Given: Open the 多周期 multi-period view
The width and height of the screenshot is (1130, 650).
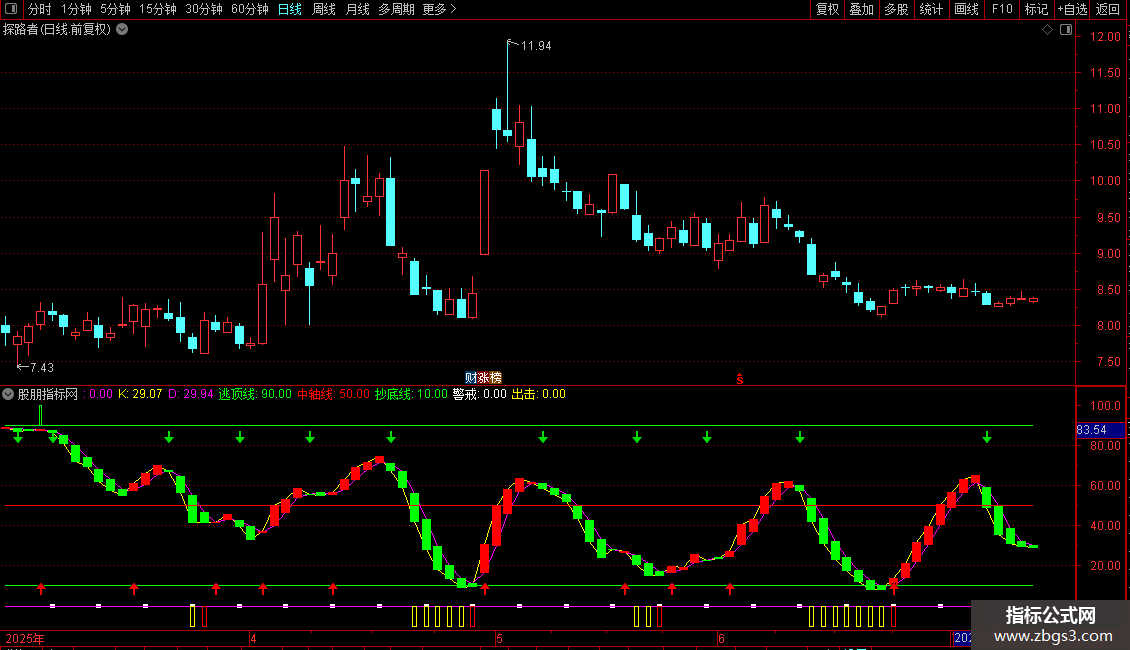Looking at the screenshot, I should [x=396, y=9].
